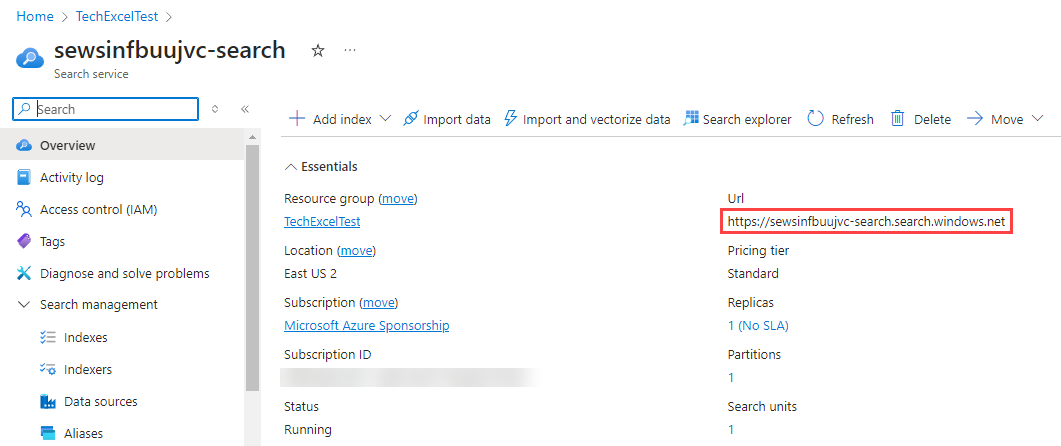Click the Access control people icon
The image size is (1061, 446).
click(x=24, y=209)
